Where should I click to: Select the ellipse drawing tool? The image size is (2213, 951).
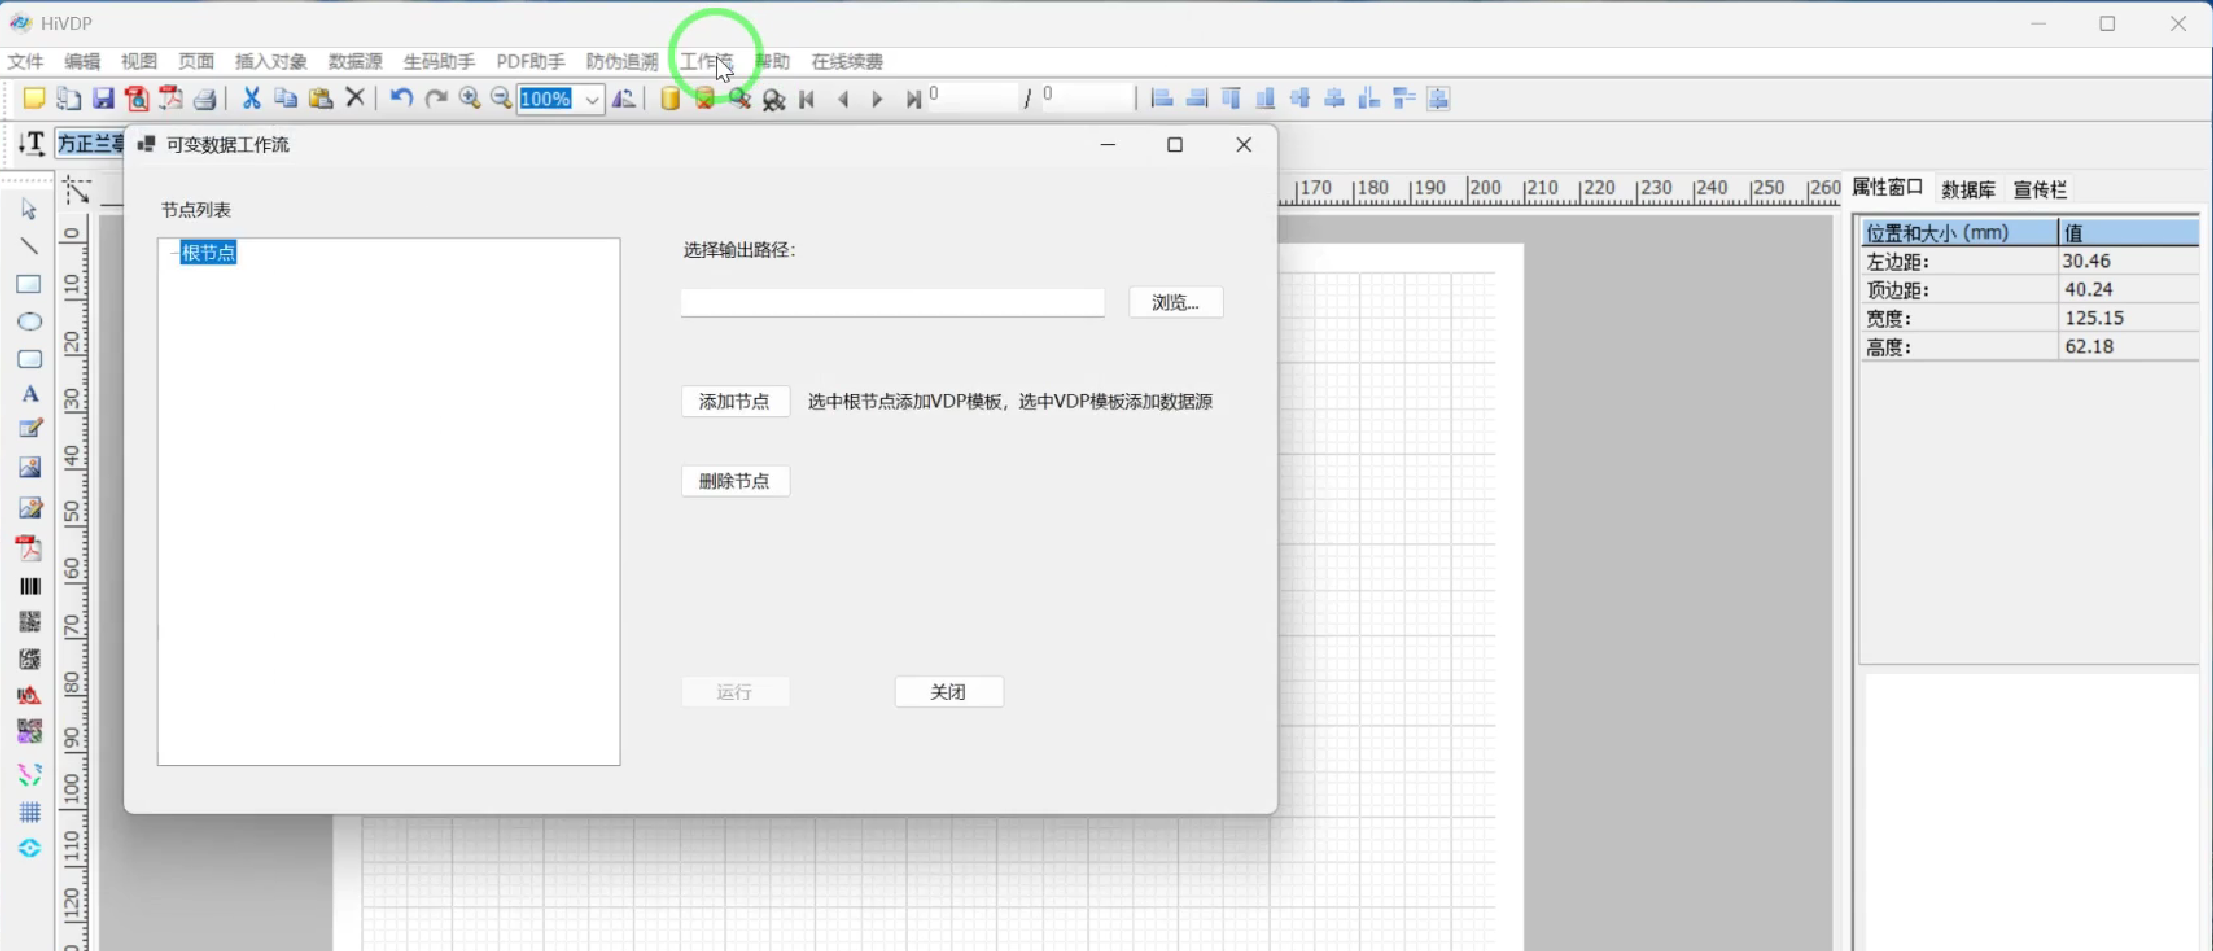coord(28,321)
